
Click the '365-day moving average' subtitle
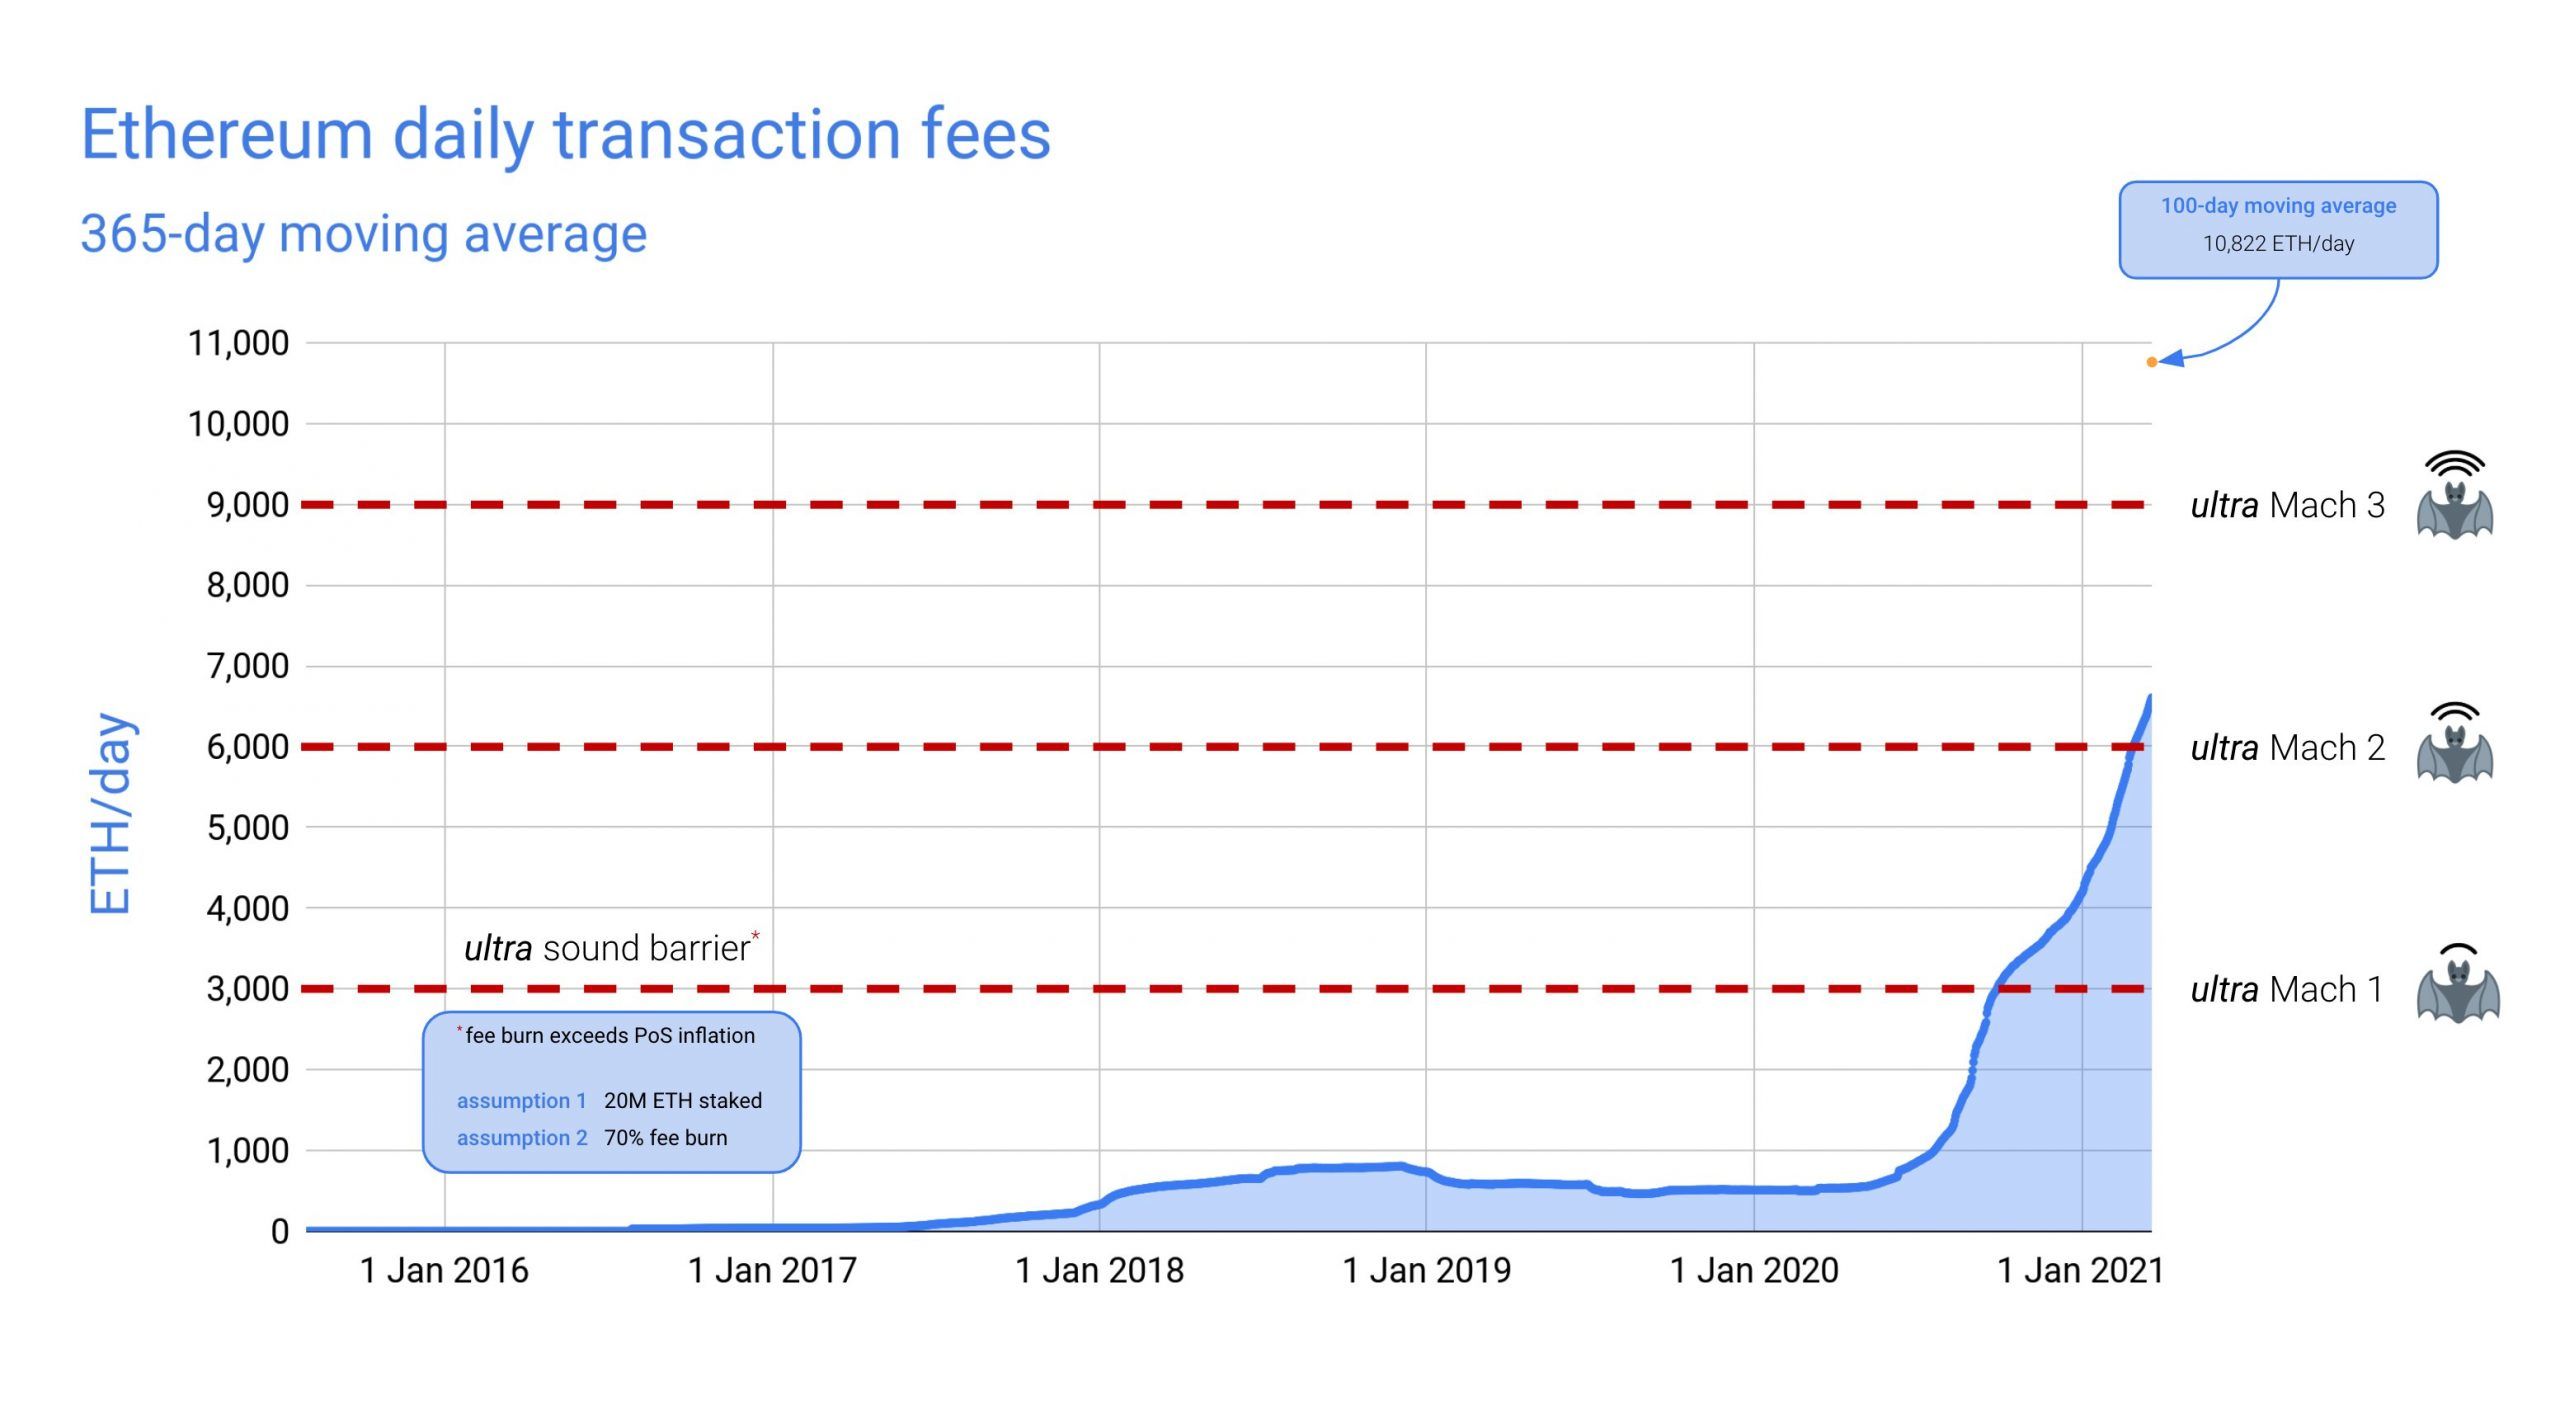363,234
